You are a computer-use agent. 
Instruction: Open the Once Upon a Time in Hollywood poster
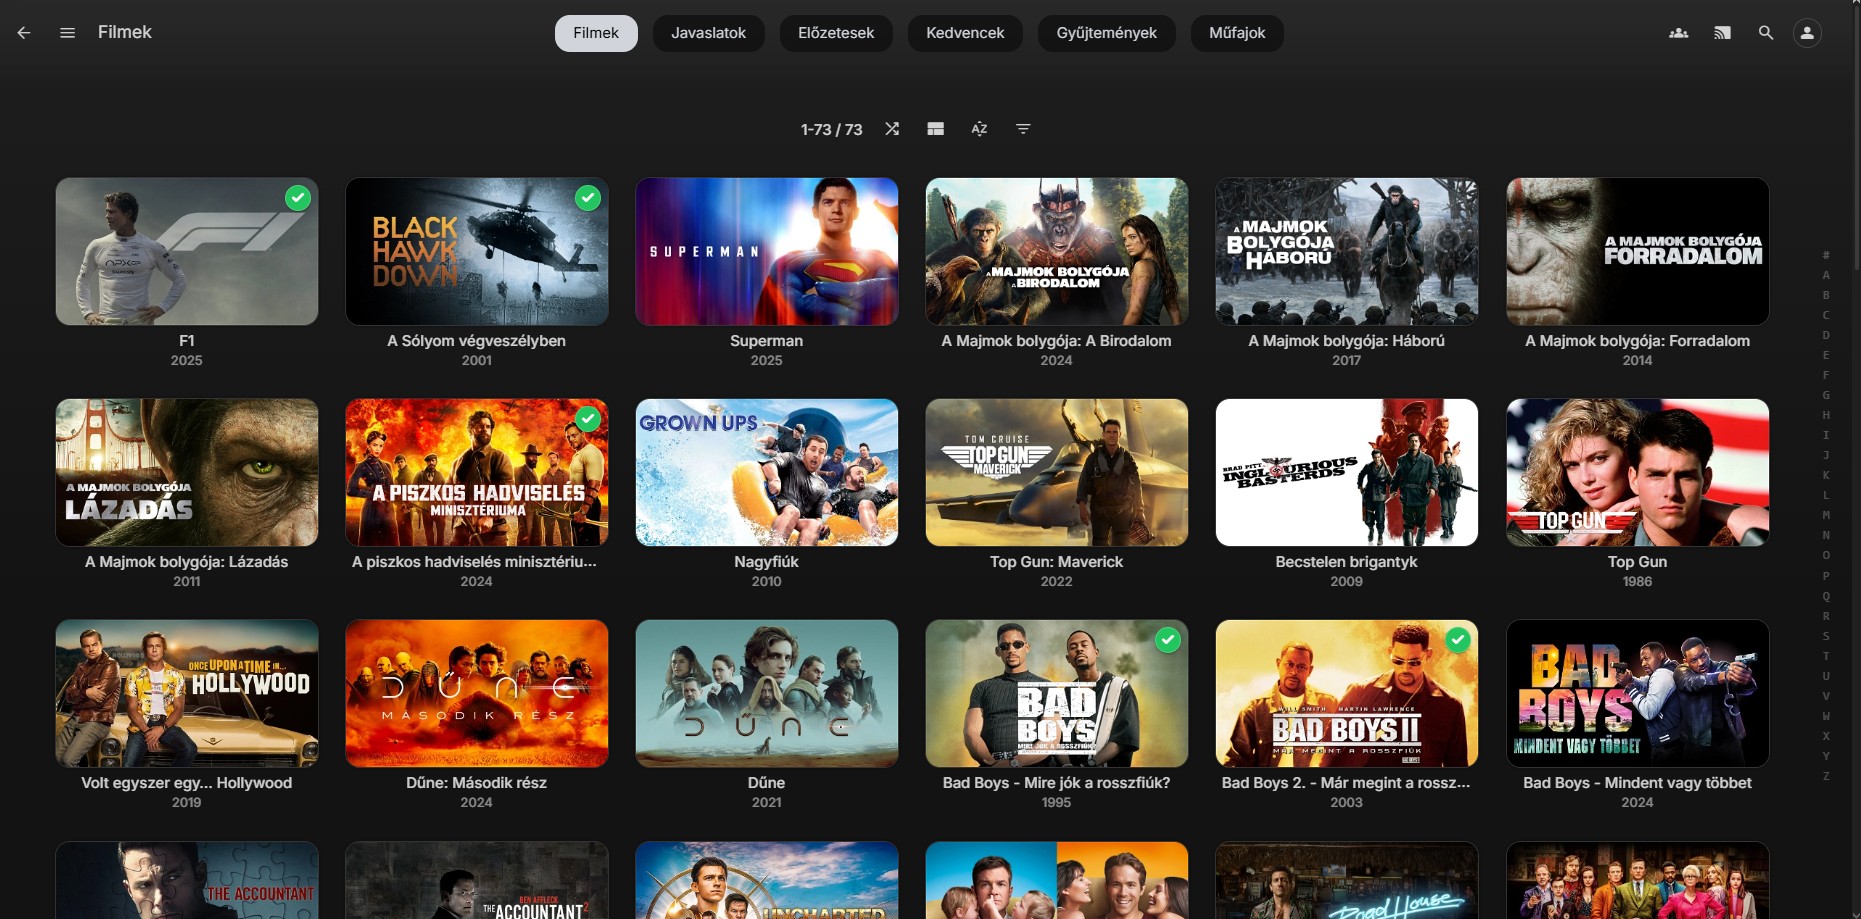coord(187,694)
